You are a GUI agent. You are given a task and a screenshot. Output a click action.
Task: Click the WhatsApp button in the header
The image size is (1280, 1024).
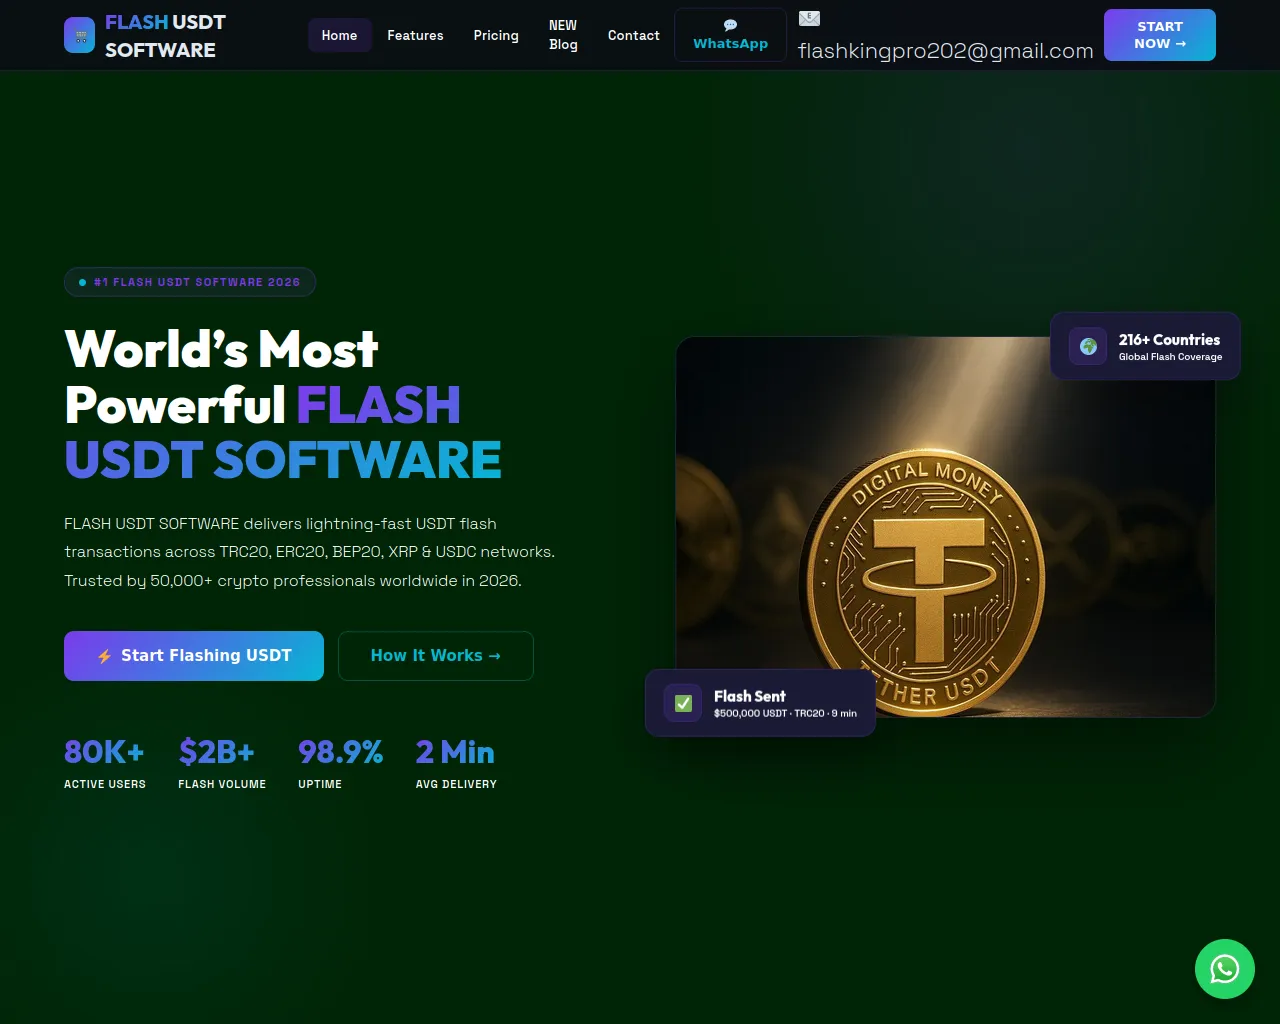(731, 35)
